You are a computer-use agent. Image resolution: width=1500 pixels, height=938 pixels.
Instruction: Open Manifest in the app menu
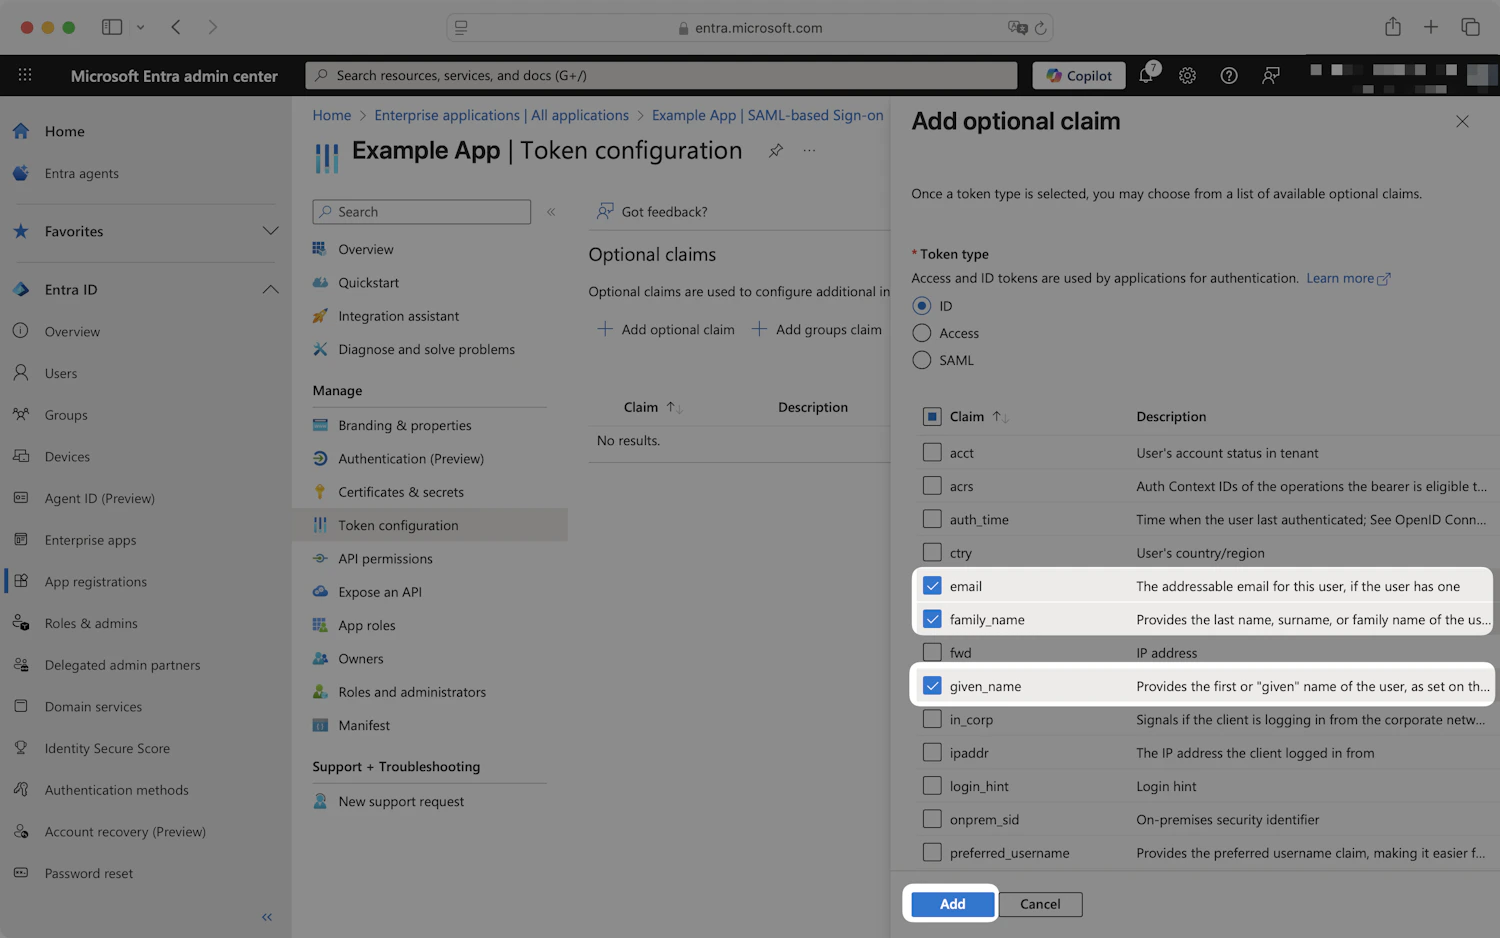pyautogui.click(x=364, y=725)
